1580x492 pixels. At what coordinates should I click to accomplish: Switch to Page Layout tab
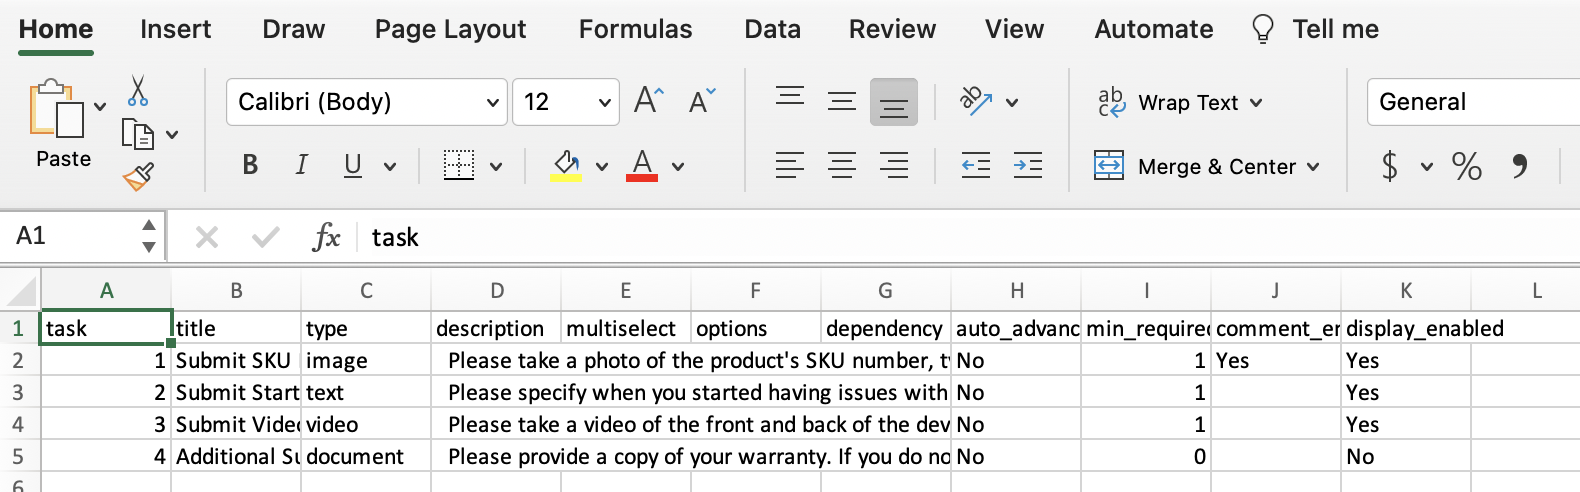click(x=451, y=29)
